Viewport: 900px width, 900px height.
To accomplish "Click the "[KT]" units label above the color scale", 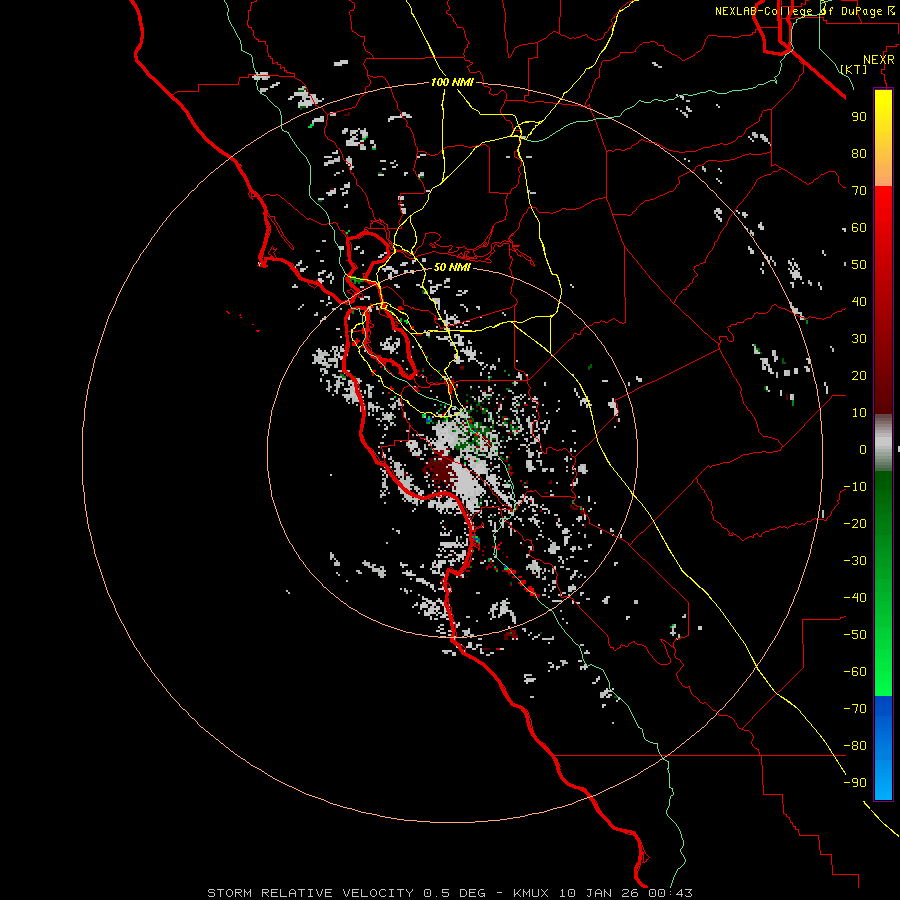I will pyautogui.click(x=854, y=69).
